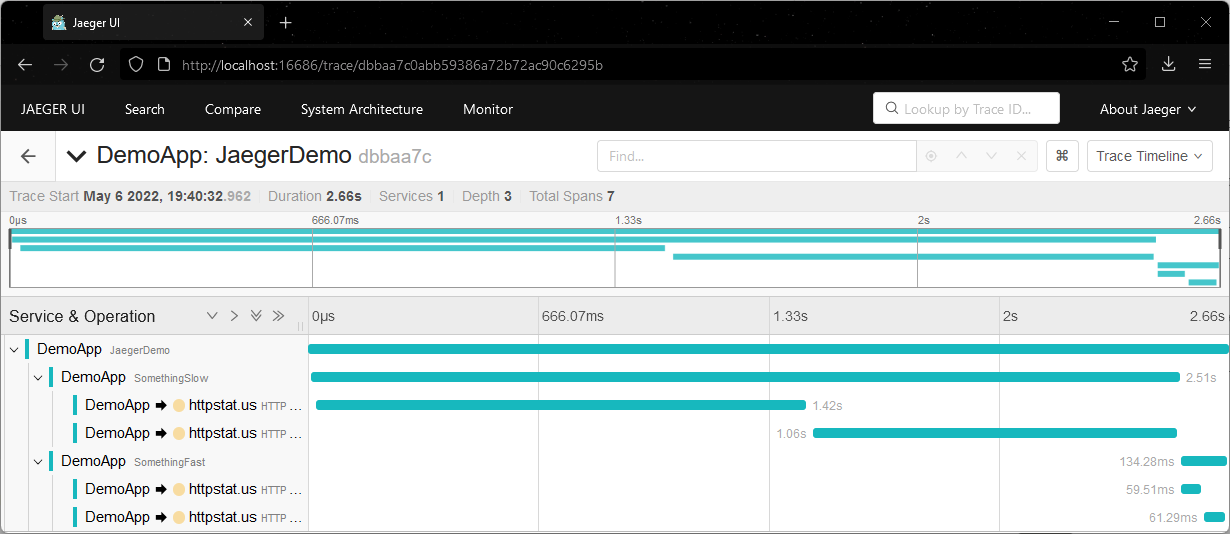The width and height of the screenshot is (1230, 534).
Task: Collapse the DemoApp SomethingFast span
Action: pyautogui.click(x=38, y=461)
